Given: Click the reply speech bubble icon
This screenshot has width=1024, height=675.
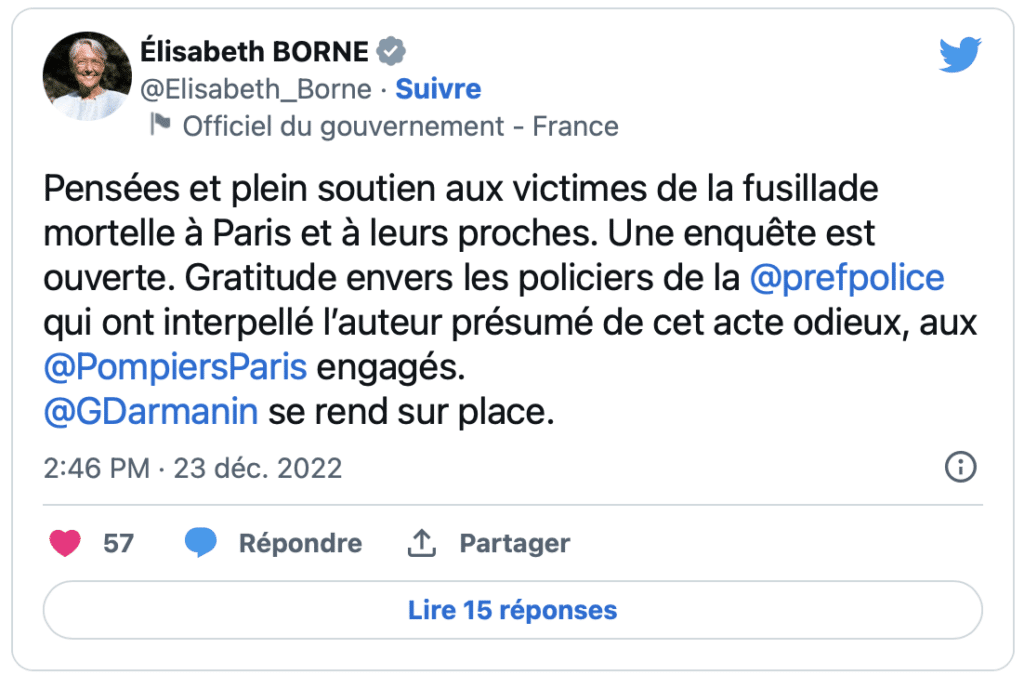Looking at the screenshot, I should [x=200, y=543].
